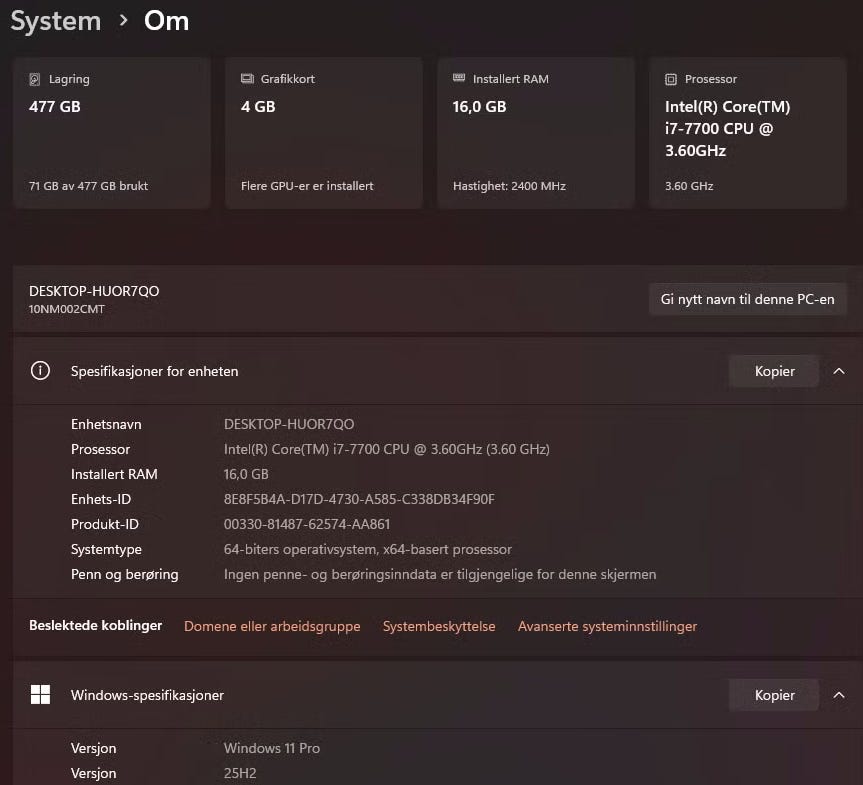Click the Windows 11 Pro version value
The image size is (863, 785).
[272, 748]
